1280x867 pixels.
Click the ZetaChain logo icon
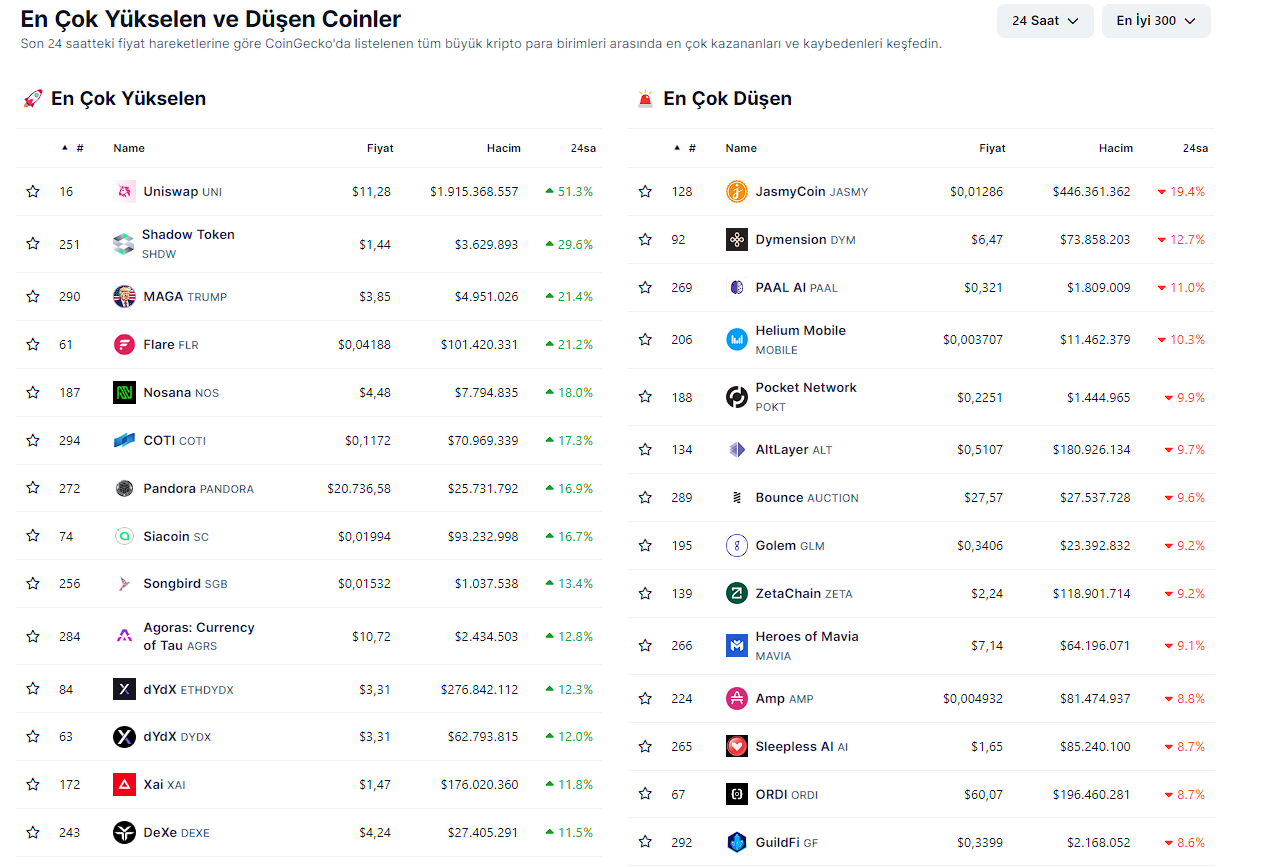[737, 594]
